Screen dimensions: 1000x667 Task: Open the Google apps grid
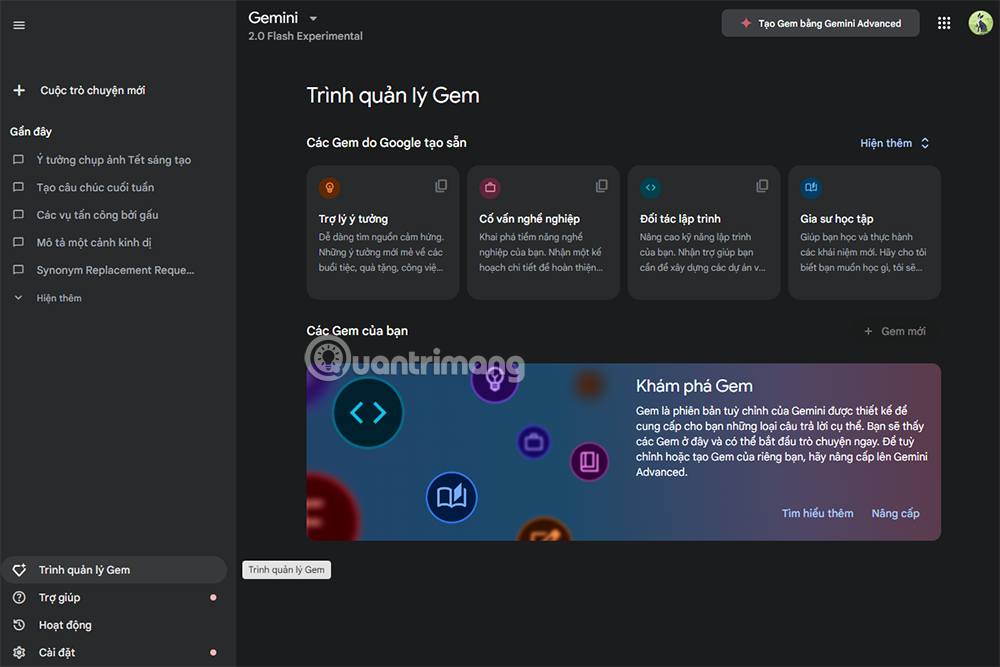(x=944, y=24)
